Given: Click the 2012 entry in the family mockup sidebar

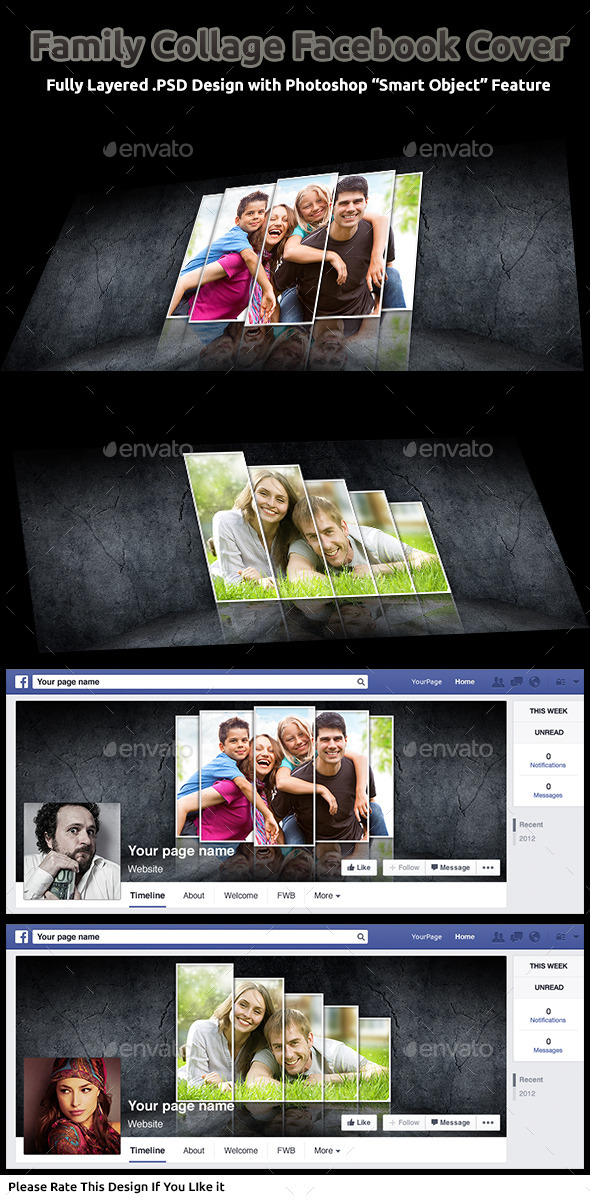Looking at the screenshot, I should [x=527, y=838].
